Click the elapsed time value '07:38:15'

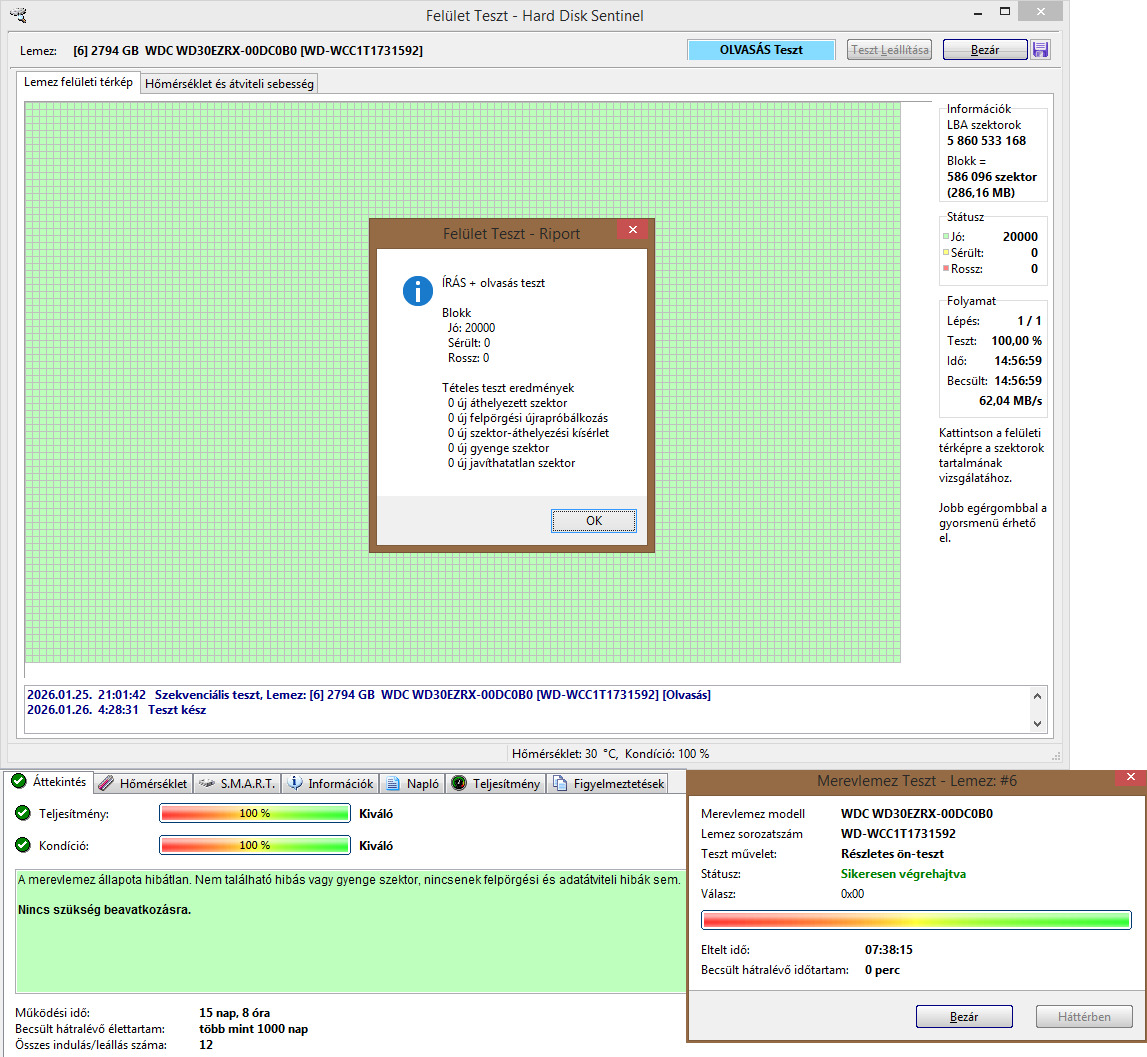pos(888,949)
